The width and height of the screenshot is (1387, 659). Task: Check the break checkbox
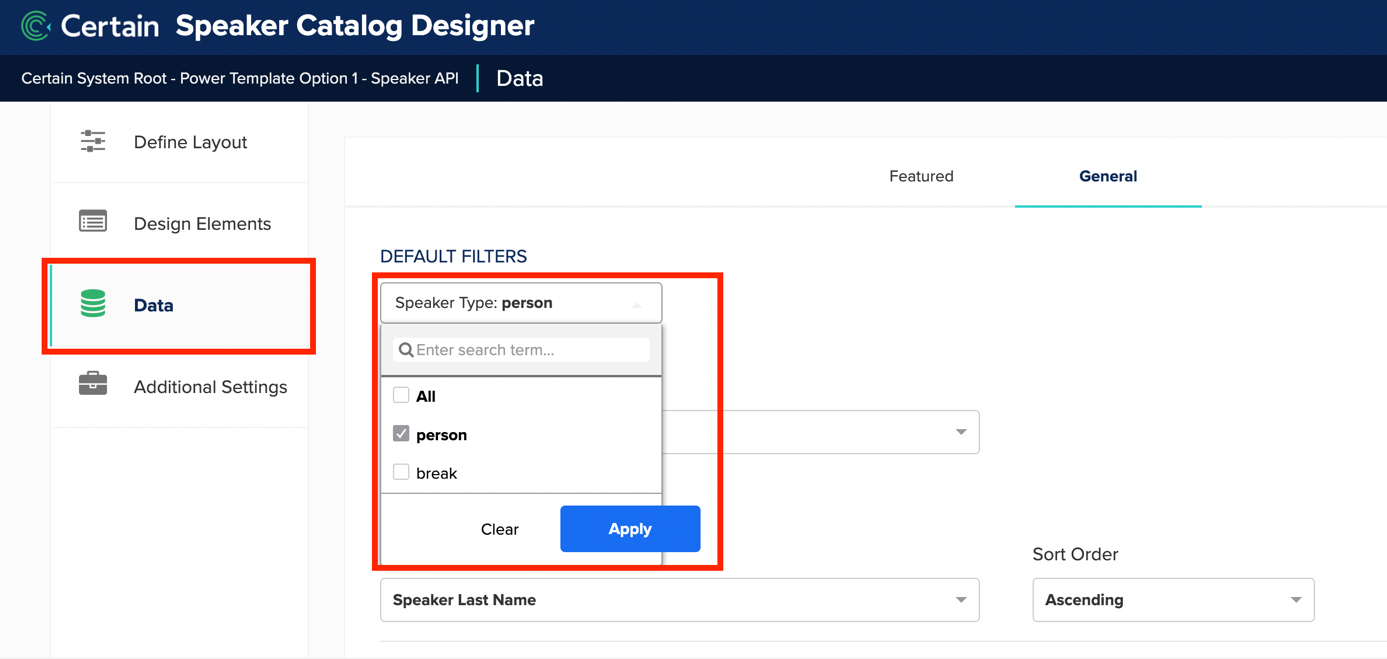(401, 472)
